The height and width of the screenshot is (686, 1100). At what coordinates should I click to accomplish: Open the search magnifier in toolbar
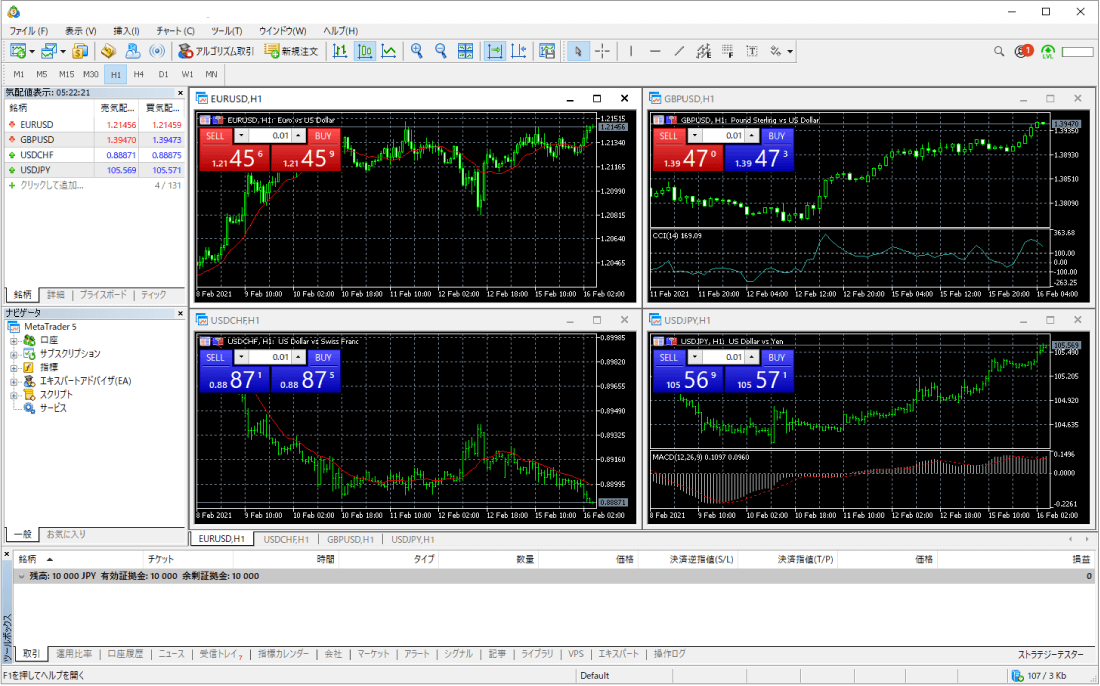point(999,51)
